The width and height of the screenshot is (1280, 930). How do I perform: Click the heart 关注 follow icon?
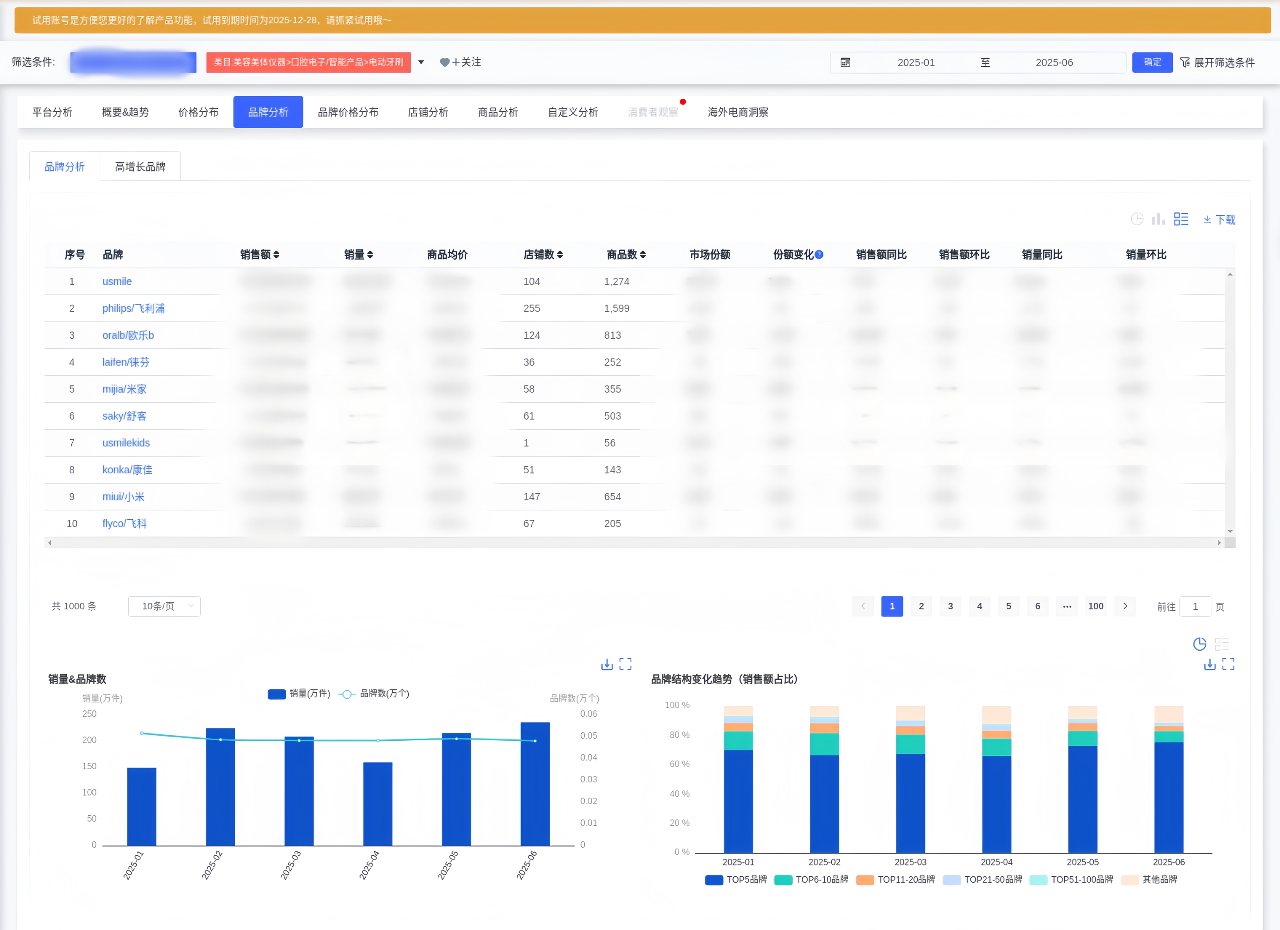(445, 62)
